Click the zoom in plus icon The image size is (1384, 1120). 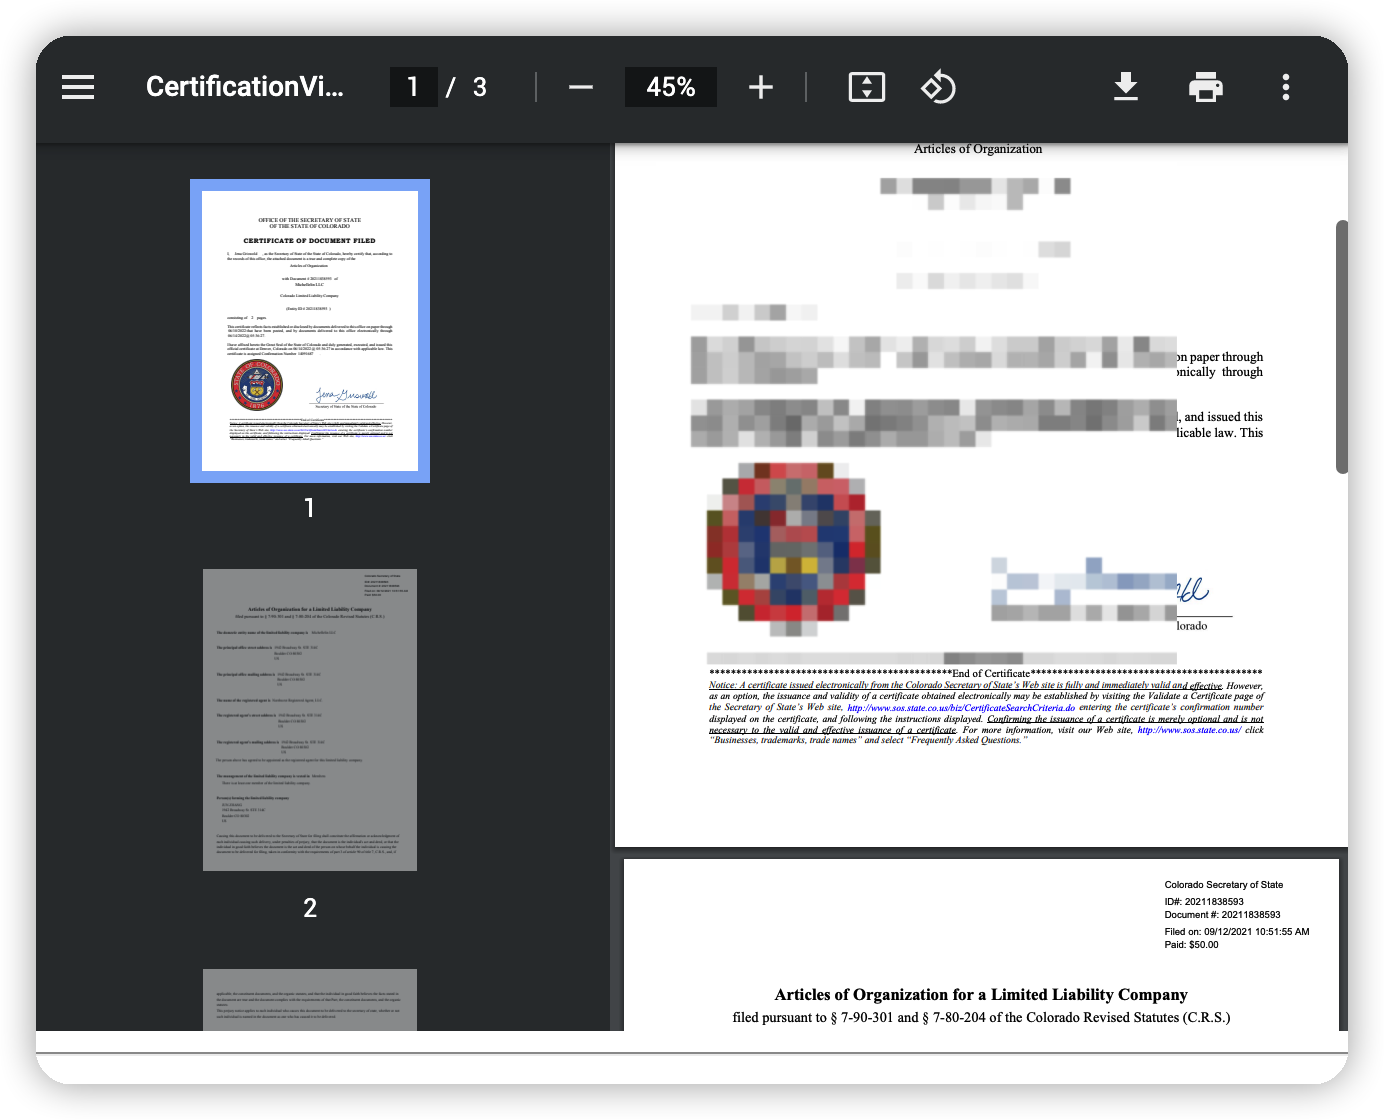[760, 87]
